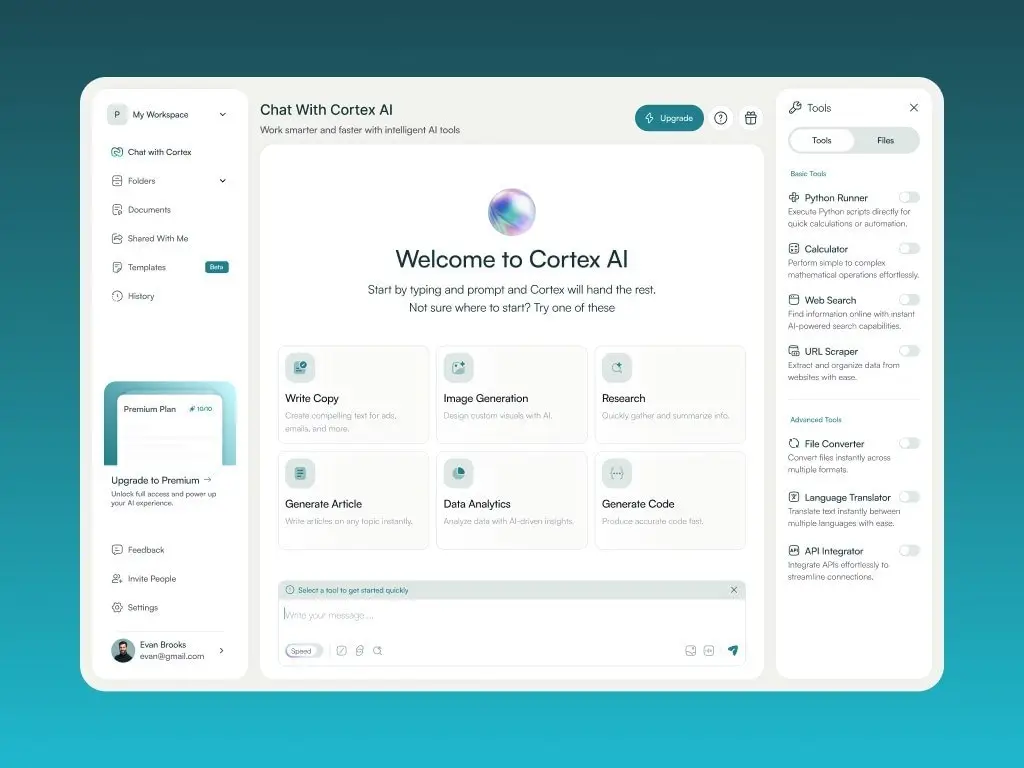1024x768 pixels.
Task: Click the wrench icon beside Tools title
Action: coord(795,108)
